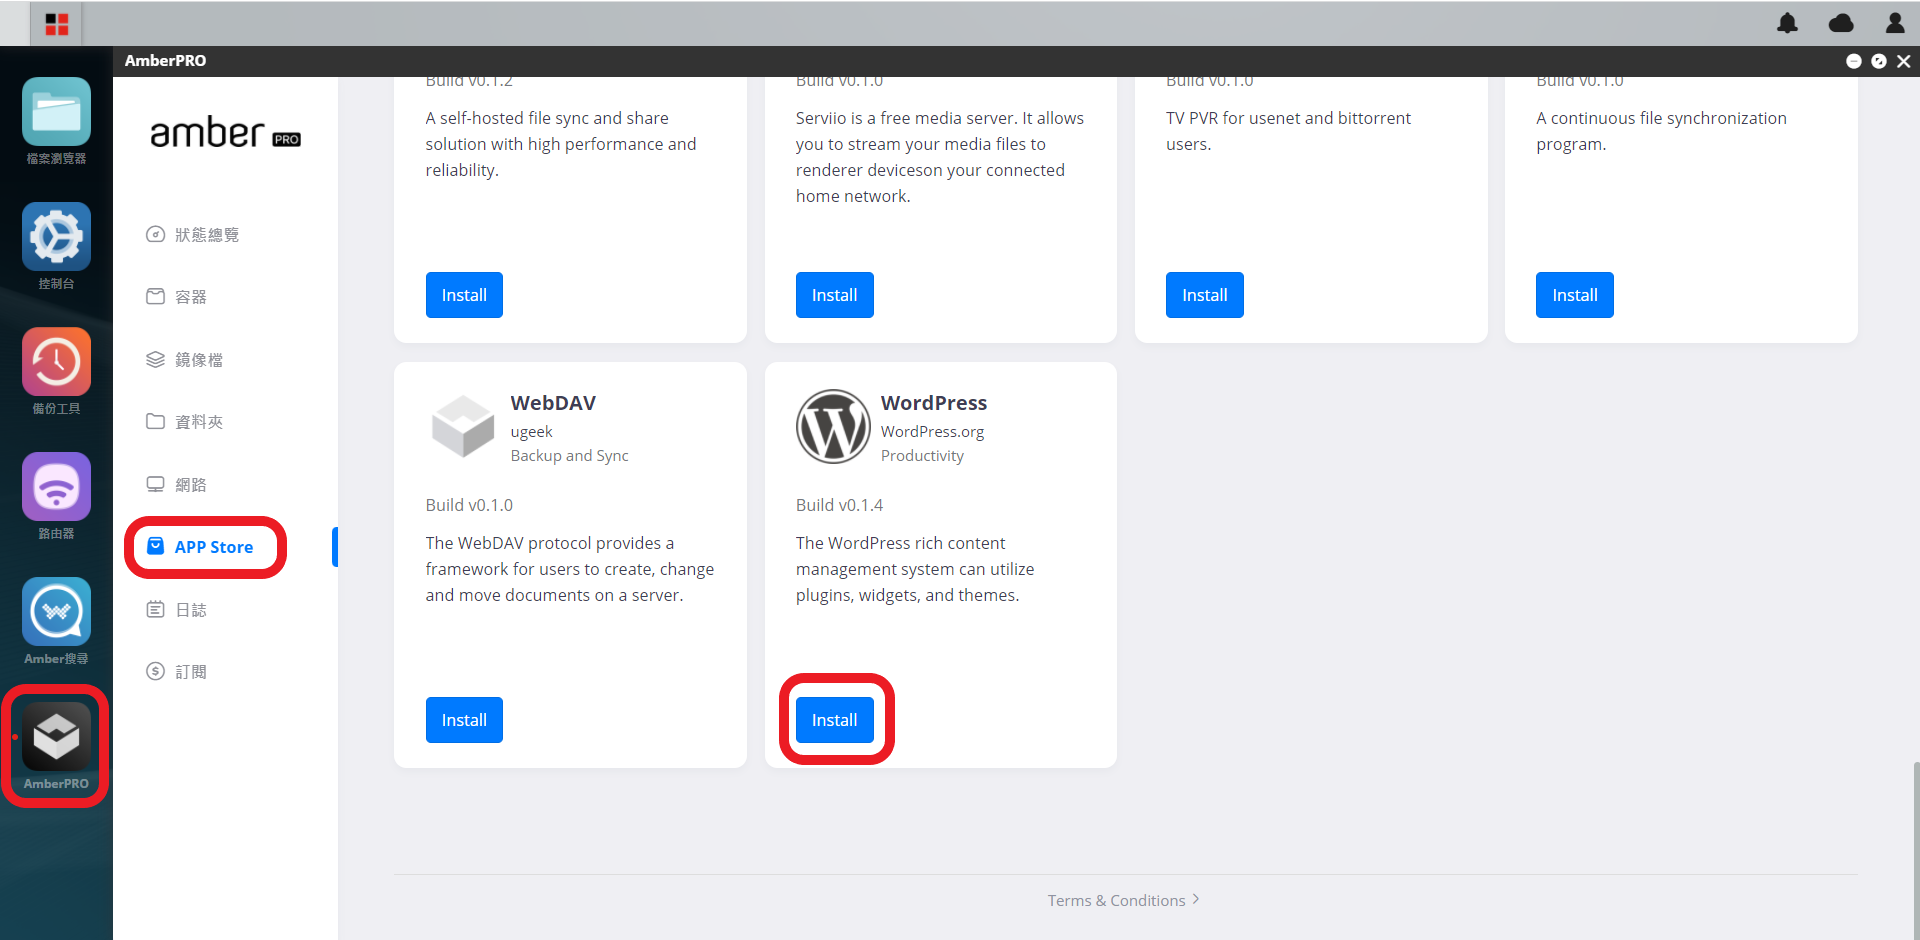Click WordPress.org publisher name
This screenshot has height=940, width=1920.
point(932,432)
